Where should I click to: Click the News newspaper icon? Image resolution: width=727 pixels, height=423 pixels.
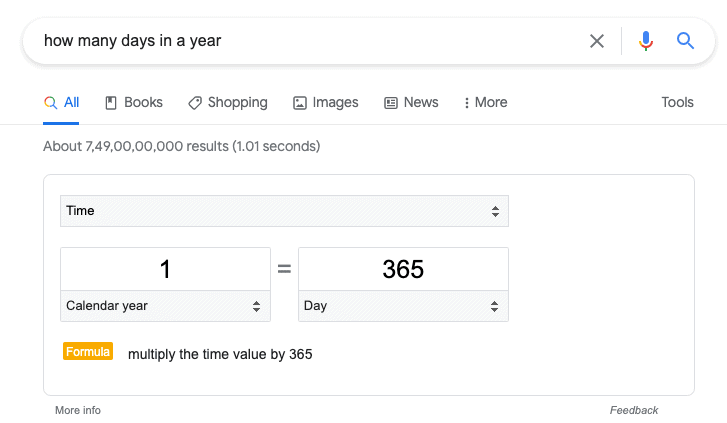point(391,103)
